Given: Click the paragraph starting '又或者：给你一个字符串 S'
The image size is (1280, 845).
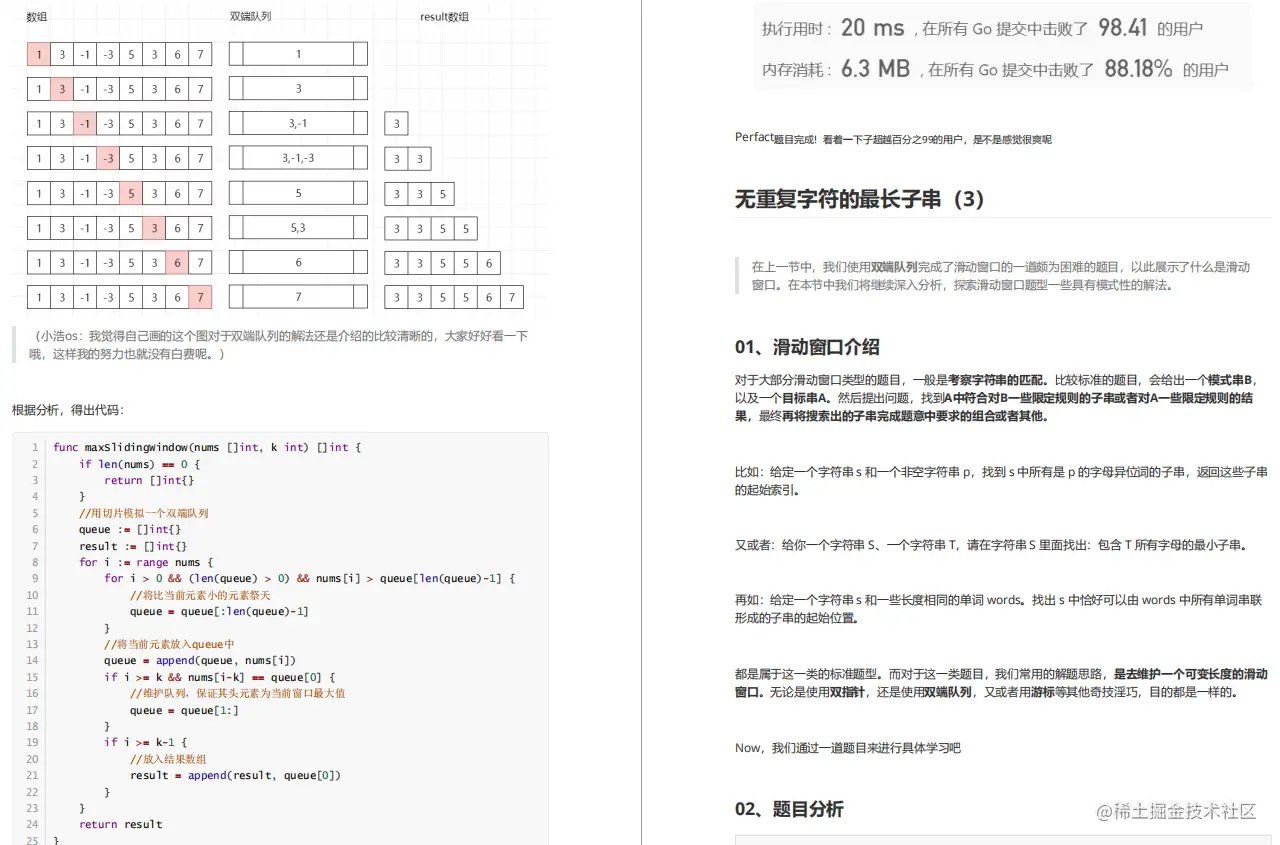Looking at the screenshot, I should pos(992,545).
